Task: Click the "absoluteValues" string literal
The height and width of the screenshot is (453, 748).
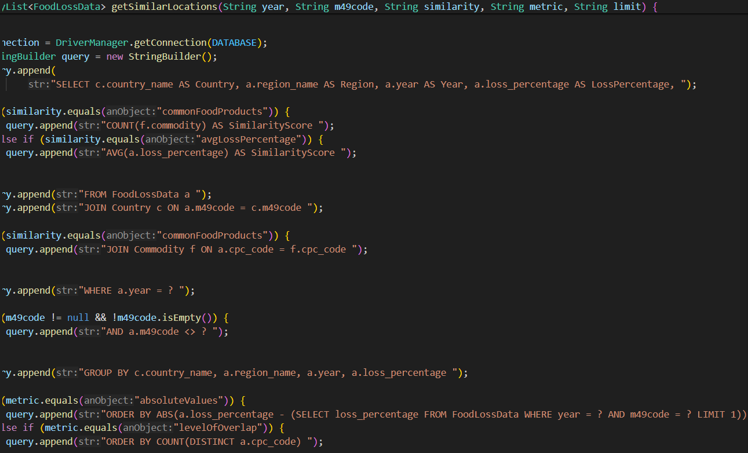Action: coord(179,400)
